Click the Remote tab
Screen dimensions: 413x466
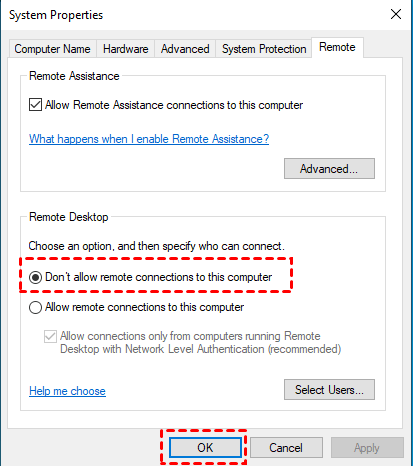tap(337, 47)
